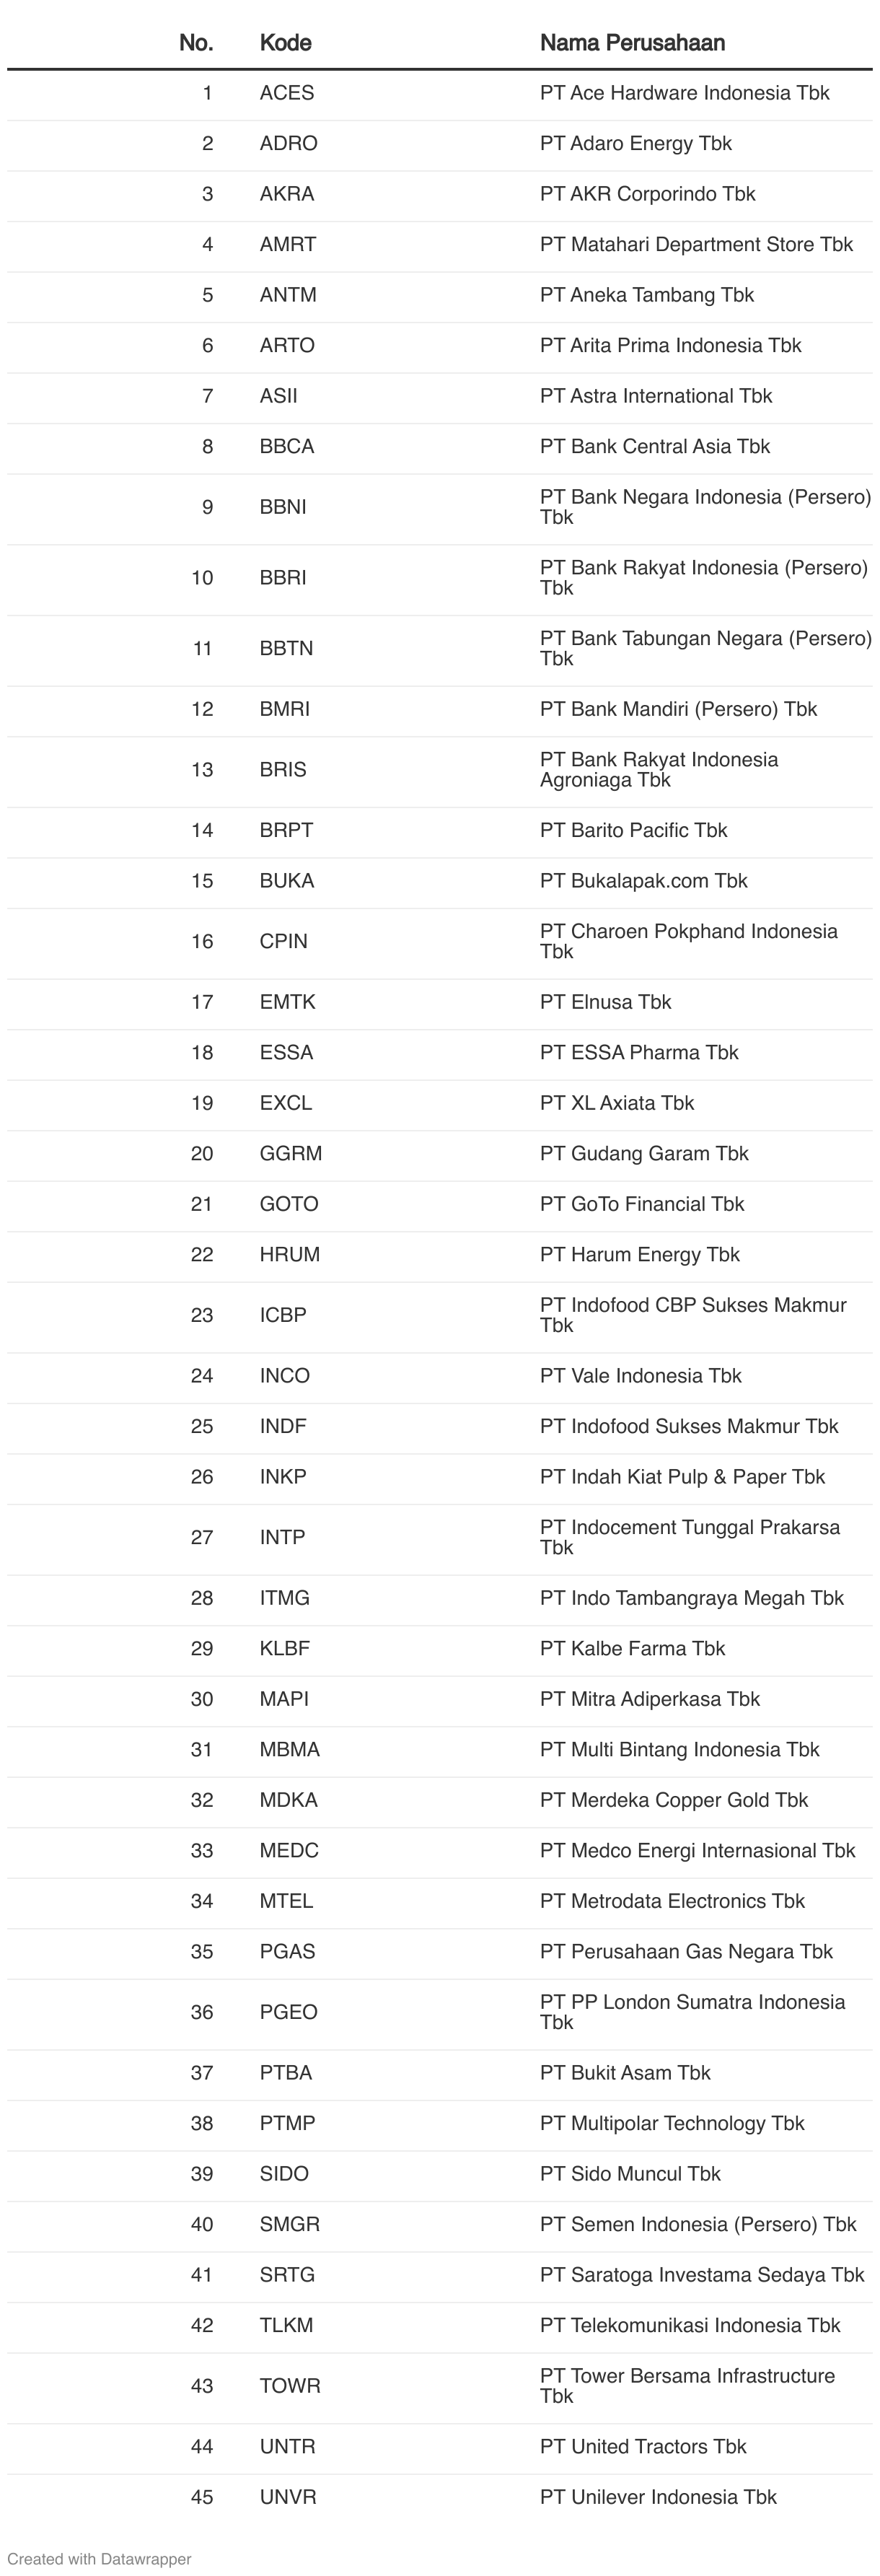Click PT Bukalapak.com Tbk entry
Image resolution: width=880 pixels, height=2576 pixels.
click(644, 880)
